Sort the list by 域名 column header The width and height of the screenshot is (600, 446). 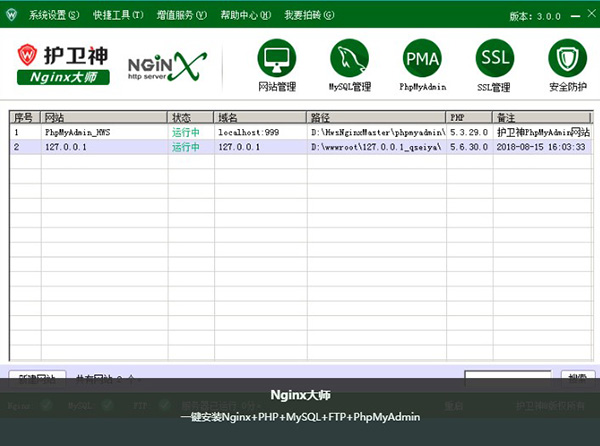(260, 117)
